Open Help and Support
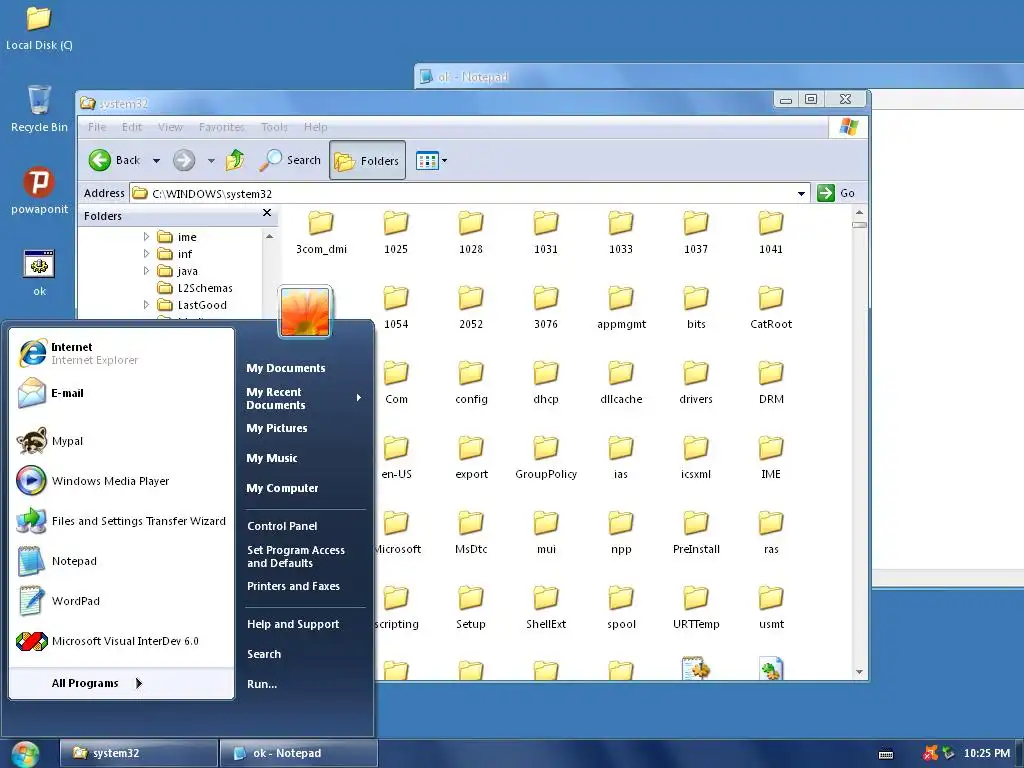 293,624
